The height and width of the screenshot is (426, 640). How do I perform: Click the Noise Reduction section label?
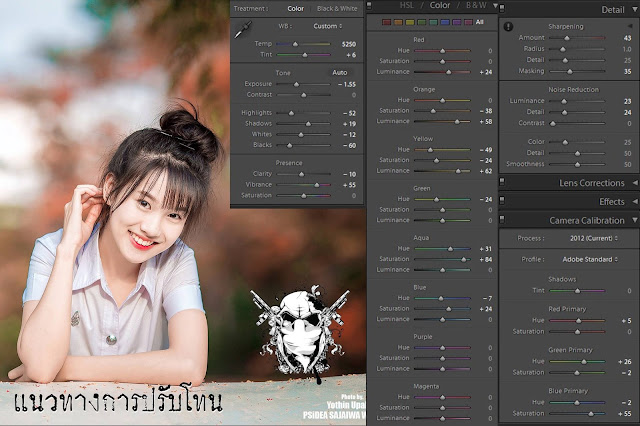573,89
